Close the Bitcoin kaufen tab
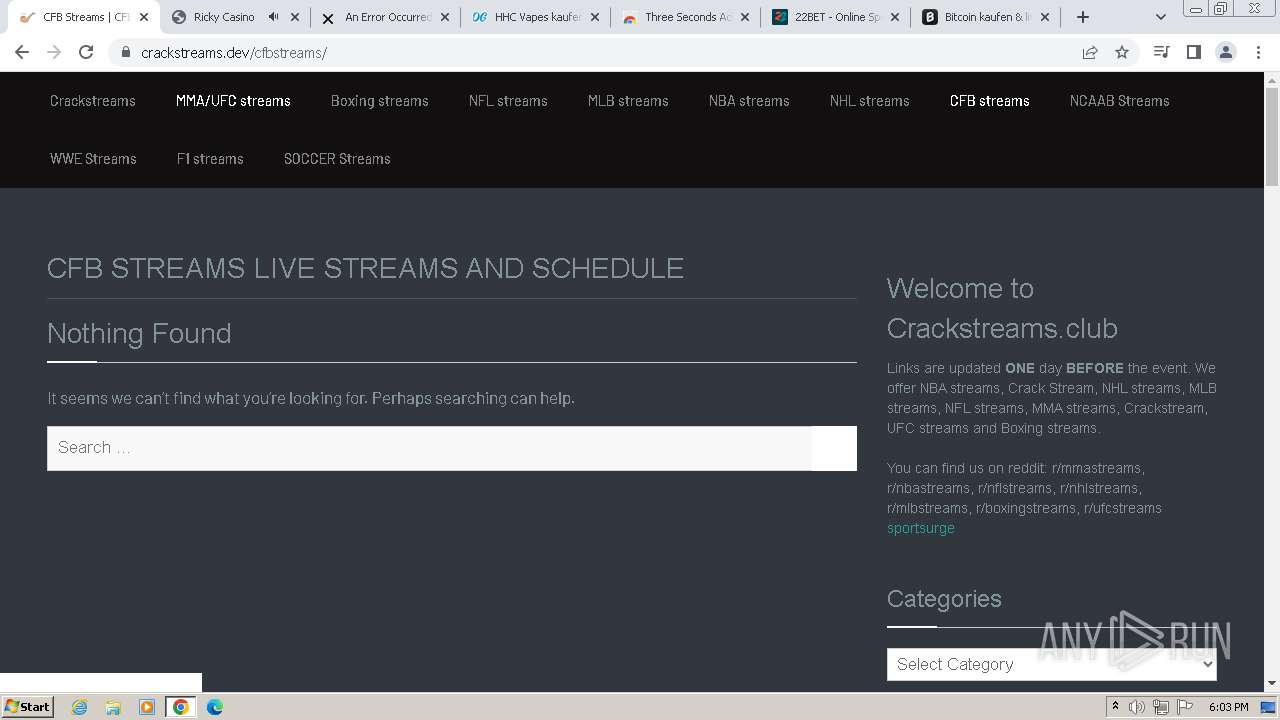 [x=1045, y=17]
